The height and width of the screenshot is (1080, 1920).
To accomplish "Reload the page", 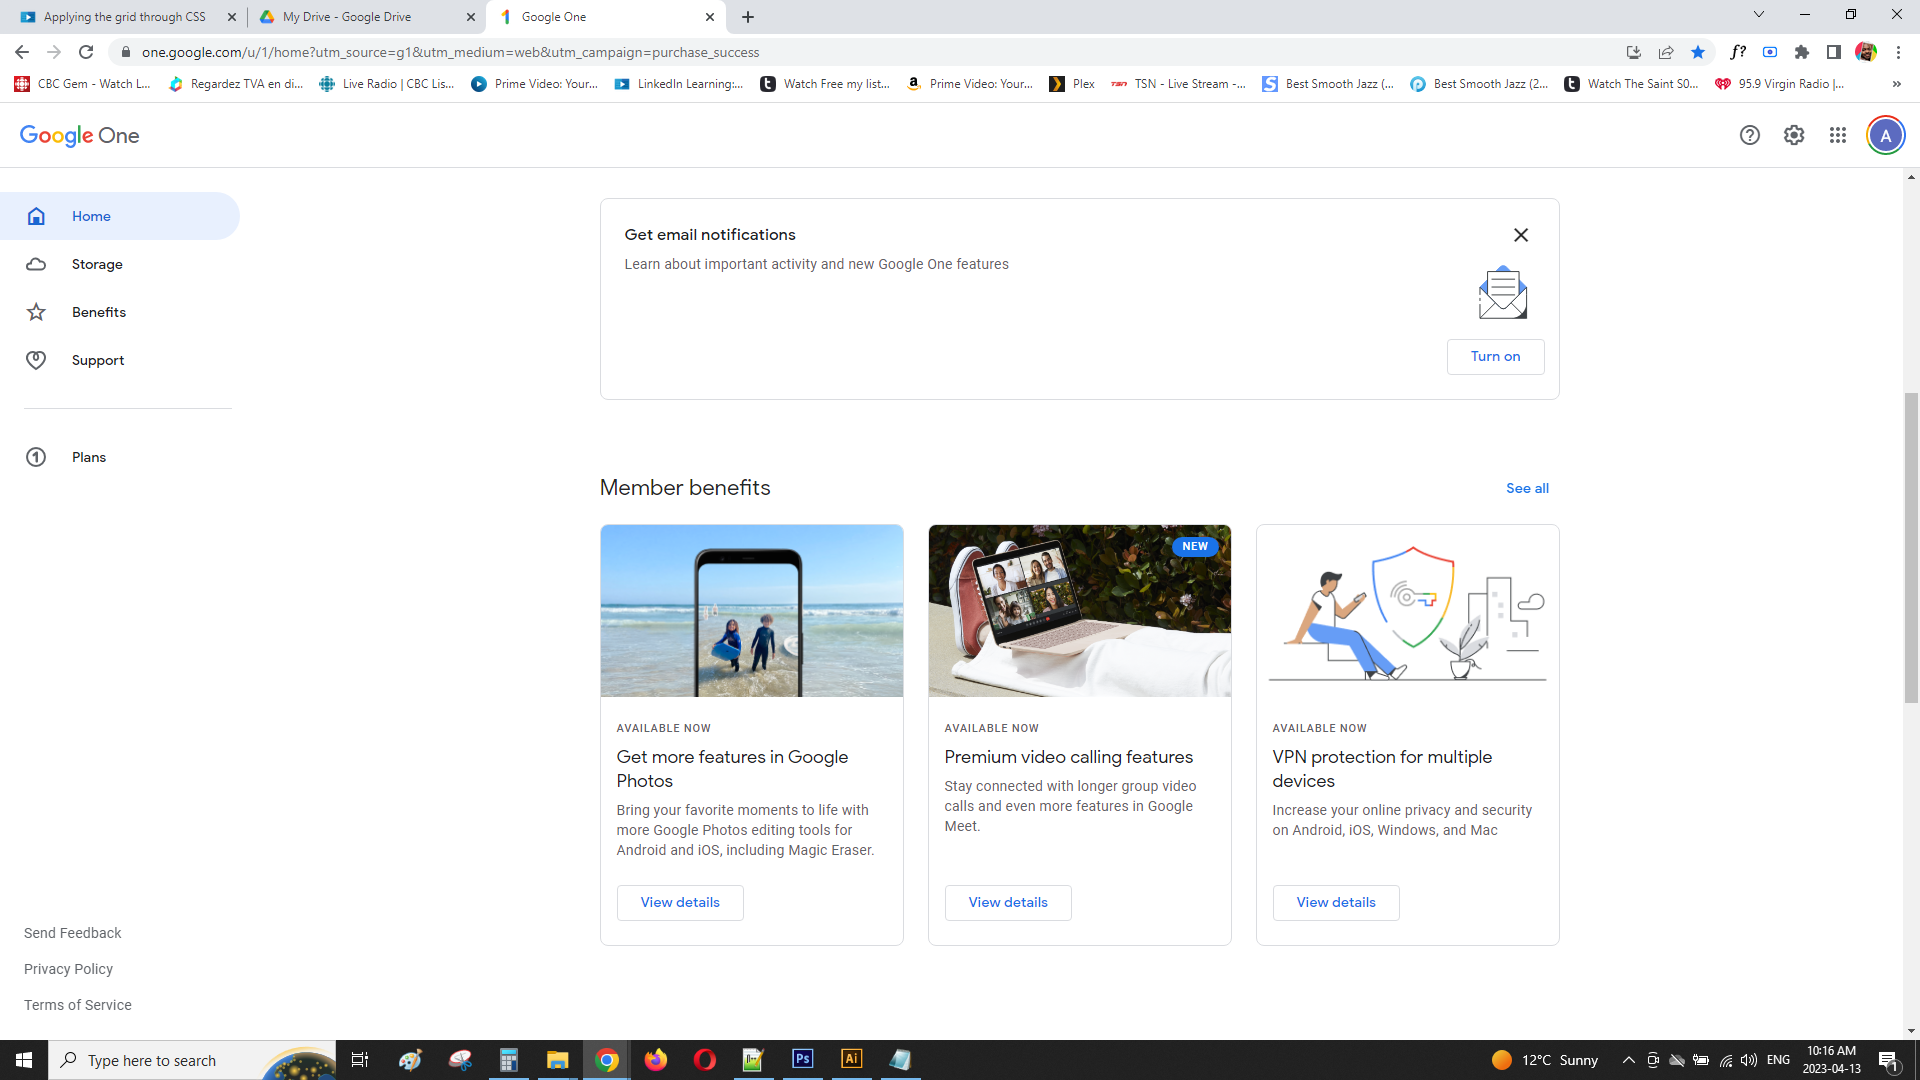I will (x=86, y=52).
